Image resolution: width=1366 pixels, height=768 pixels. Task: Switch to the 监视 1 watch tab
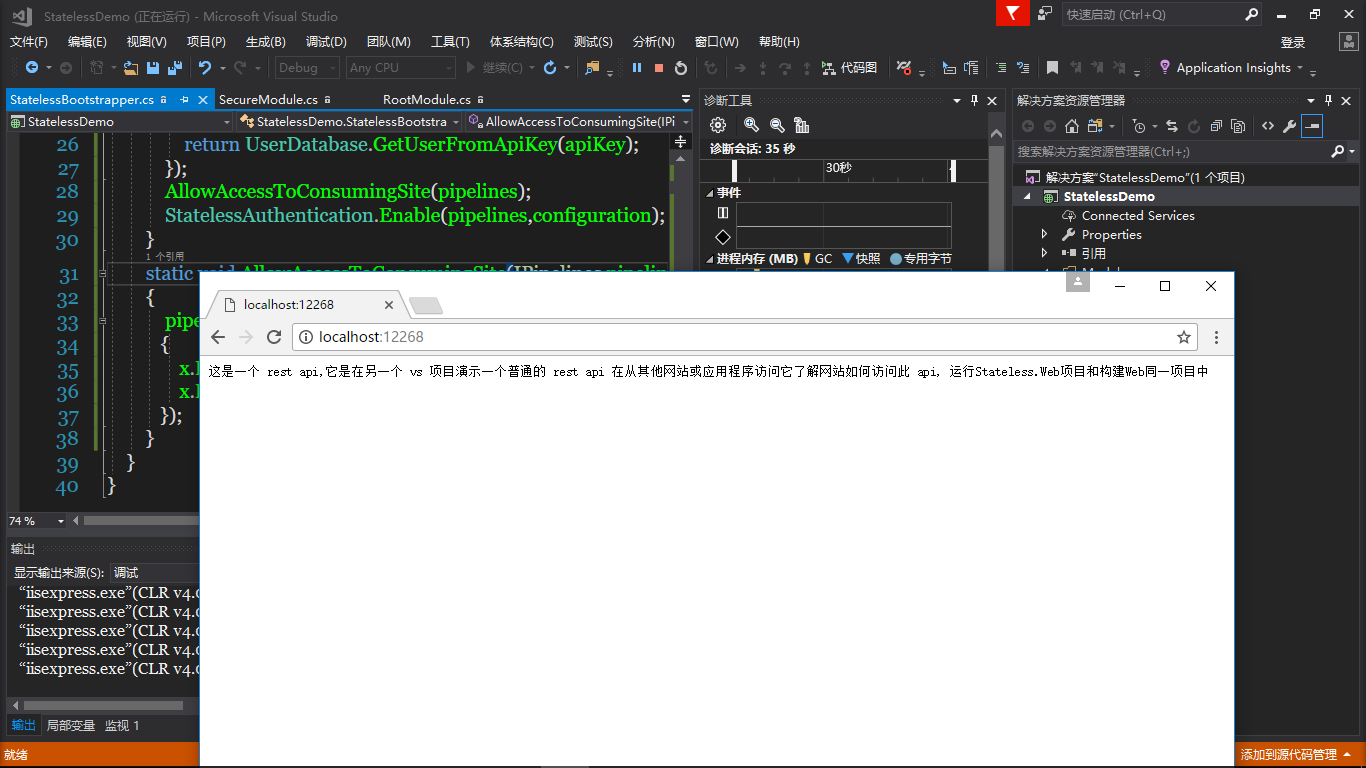pos(123,726)
